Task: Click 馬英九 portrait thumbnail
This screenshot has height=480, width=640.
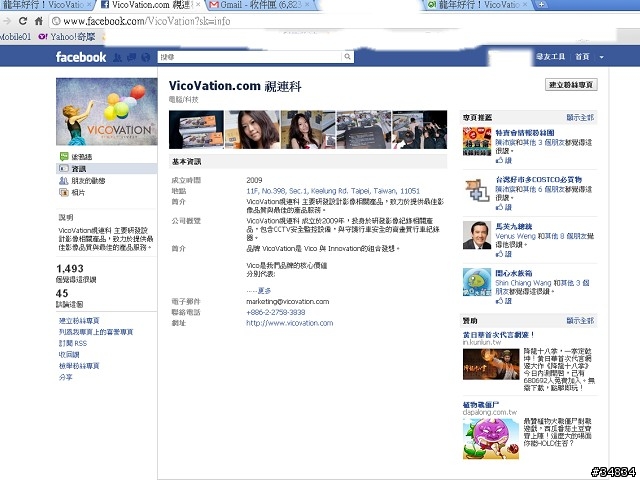Action: [477, 235]
